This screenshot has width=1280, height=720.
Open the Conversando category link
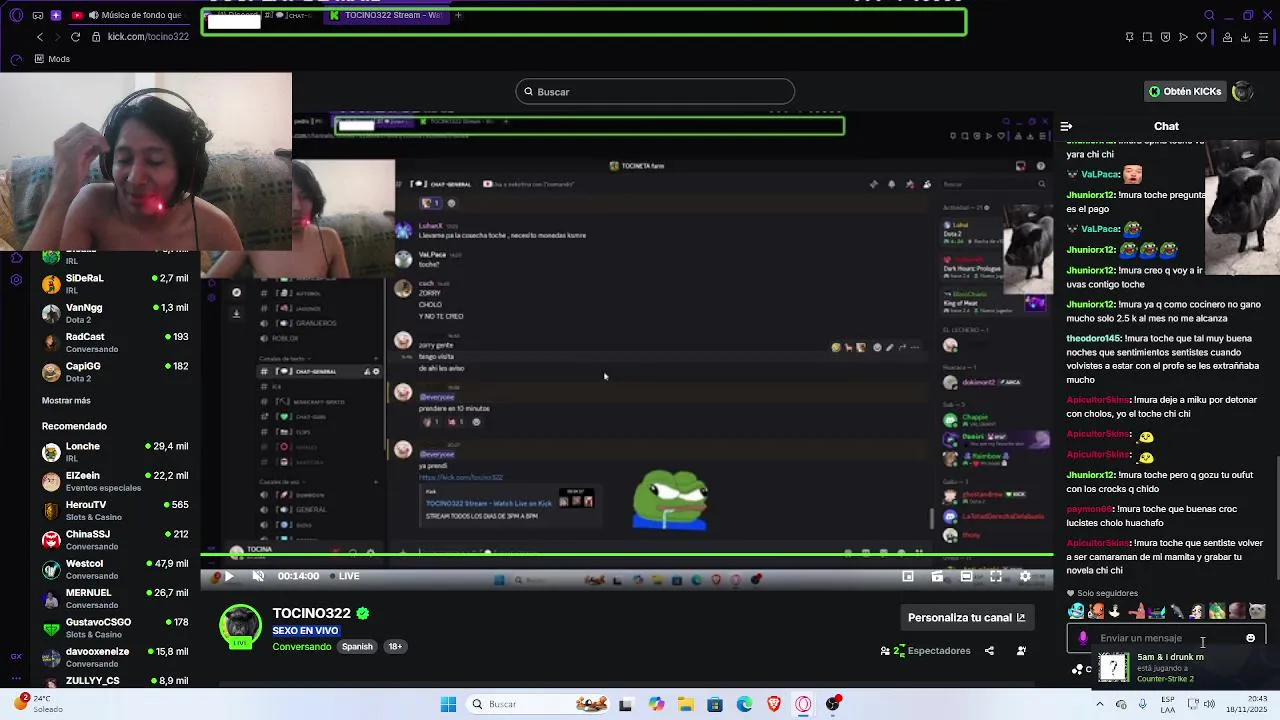pyautogui.click(x=302, y=646)
